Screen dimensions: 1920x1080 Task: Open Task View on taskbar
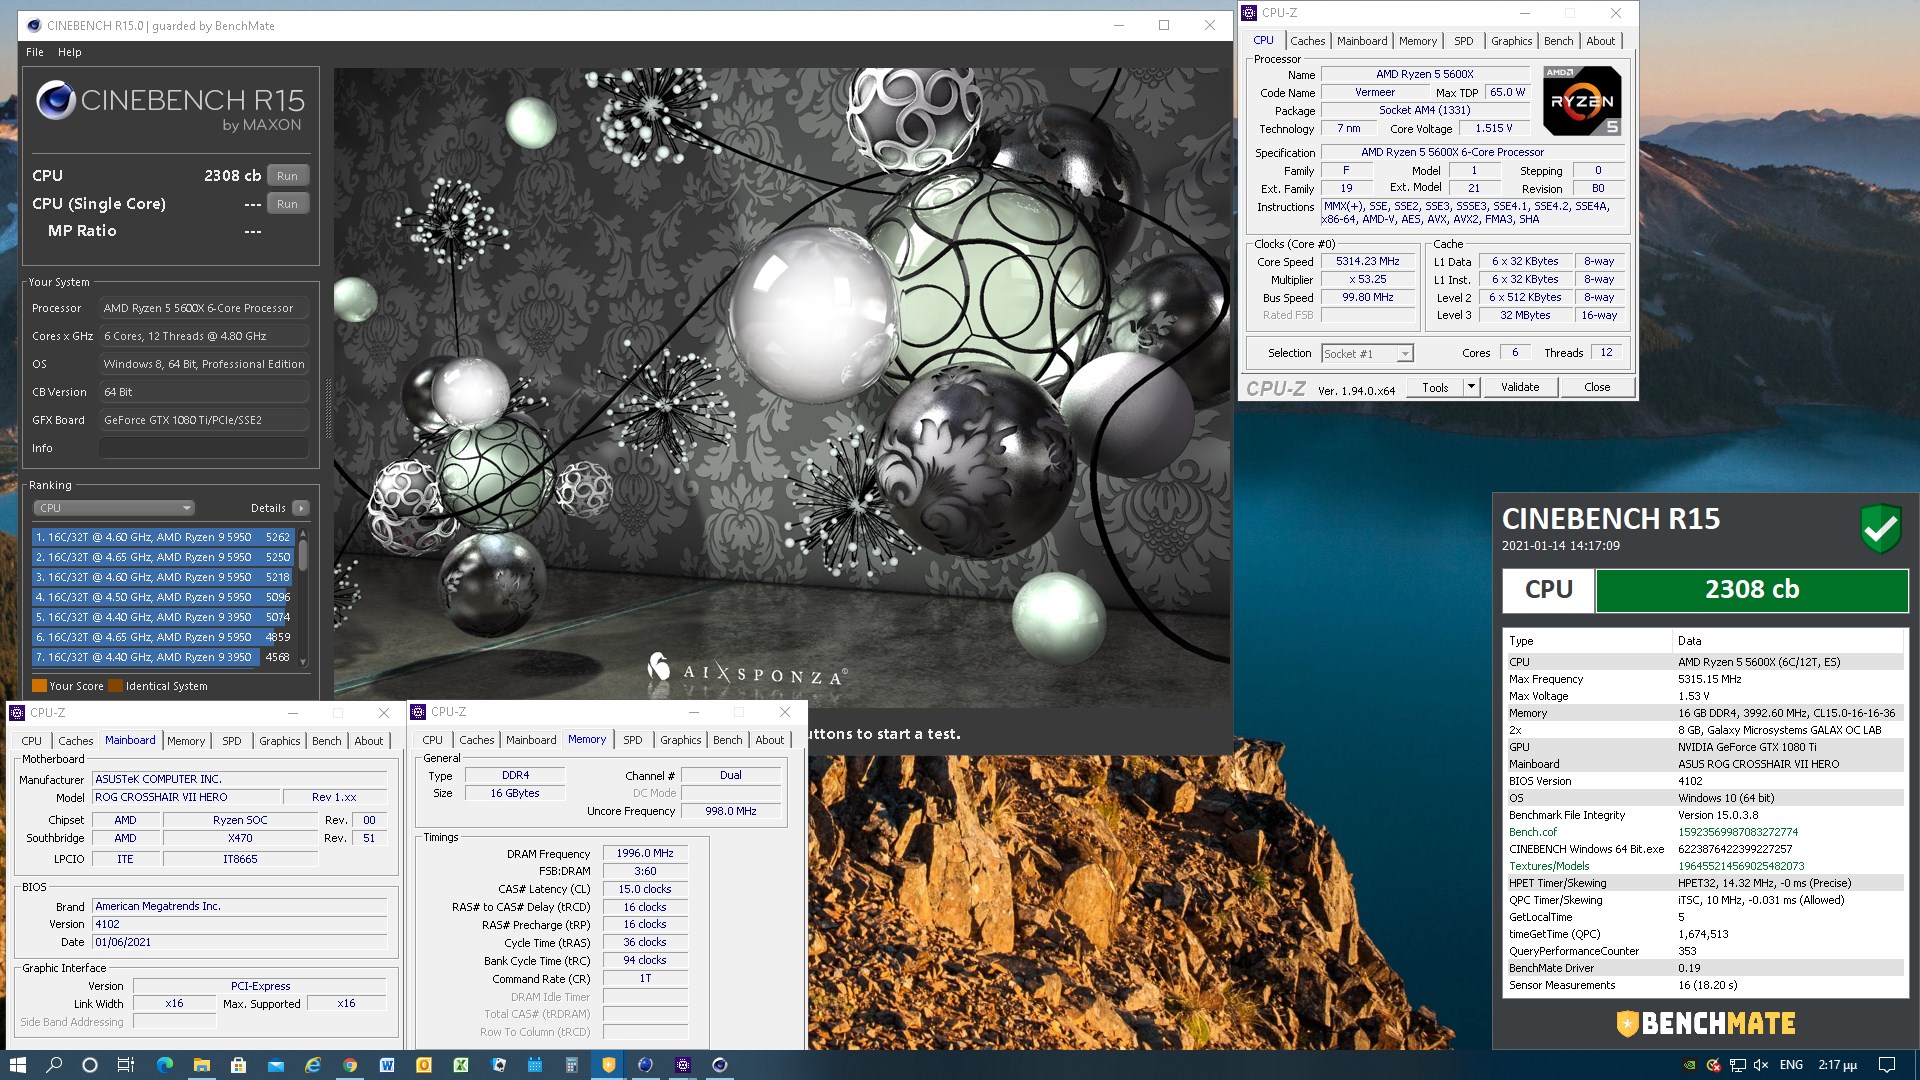126,1065
